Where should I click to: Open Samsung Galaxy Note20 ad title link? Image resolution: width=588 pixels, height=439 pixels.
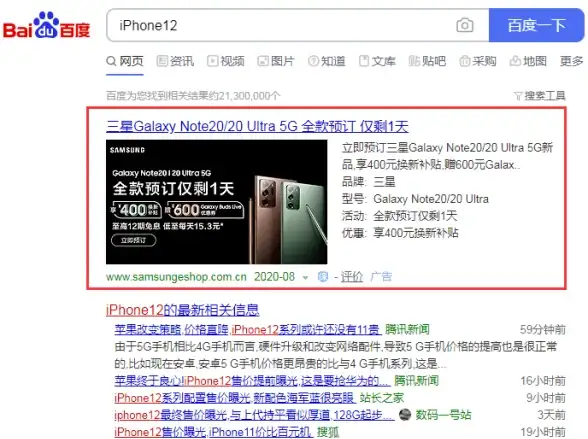(x=257, y=126)
